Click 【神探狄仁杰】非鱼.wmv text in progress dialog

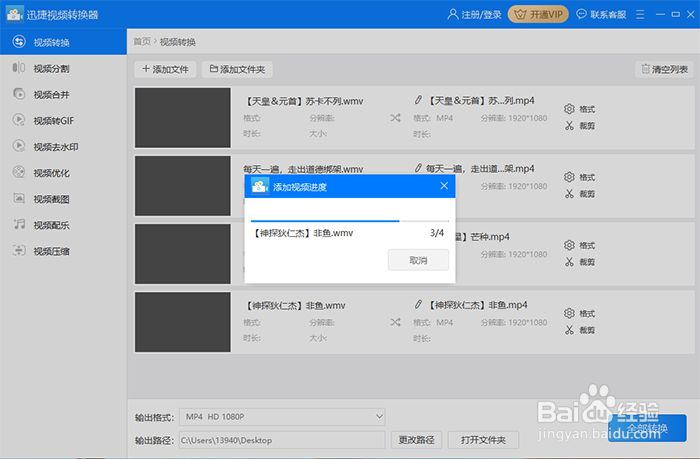click(303, 233)
